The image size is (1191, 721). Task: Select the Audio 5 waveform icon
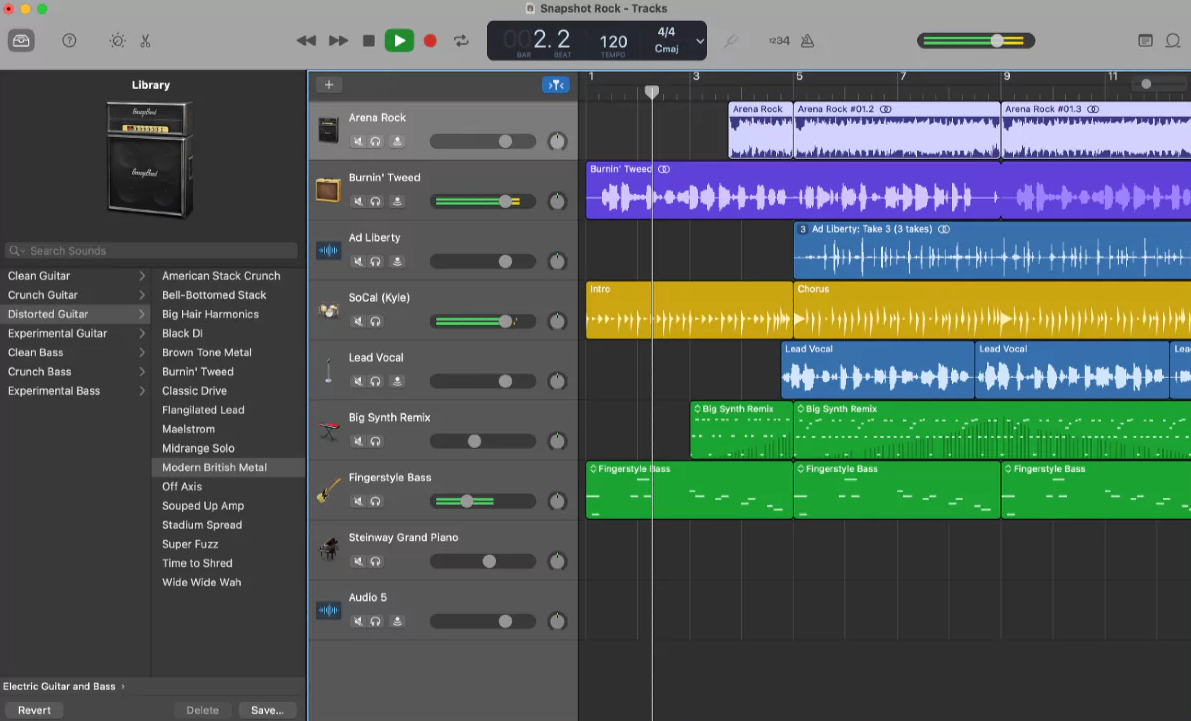coord(328,610)
